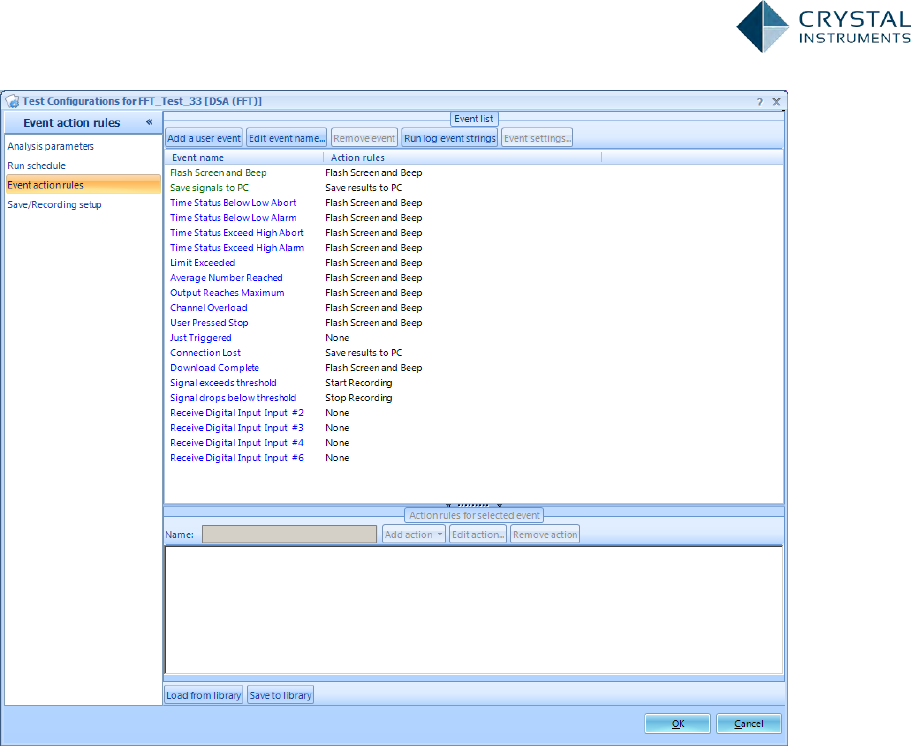
Task: Select Connection Lost event
Action: point(205,353)
